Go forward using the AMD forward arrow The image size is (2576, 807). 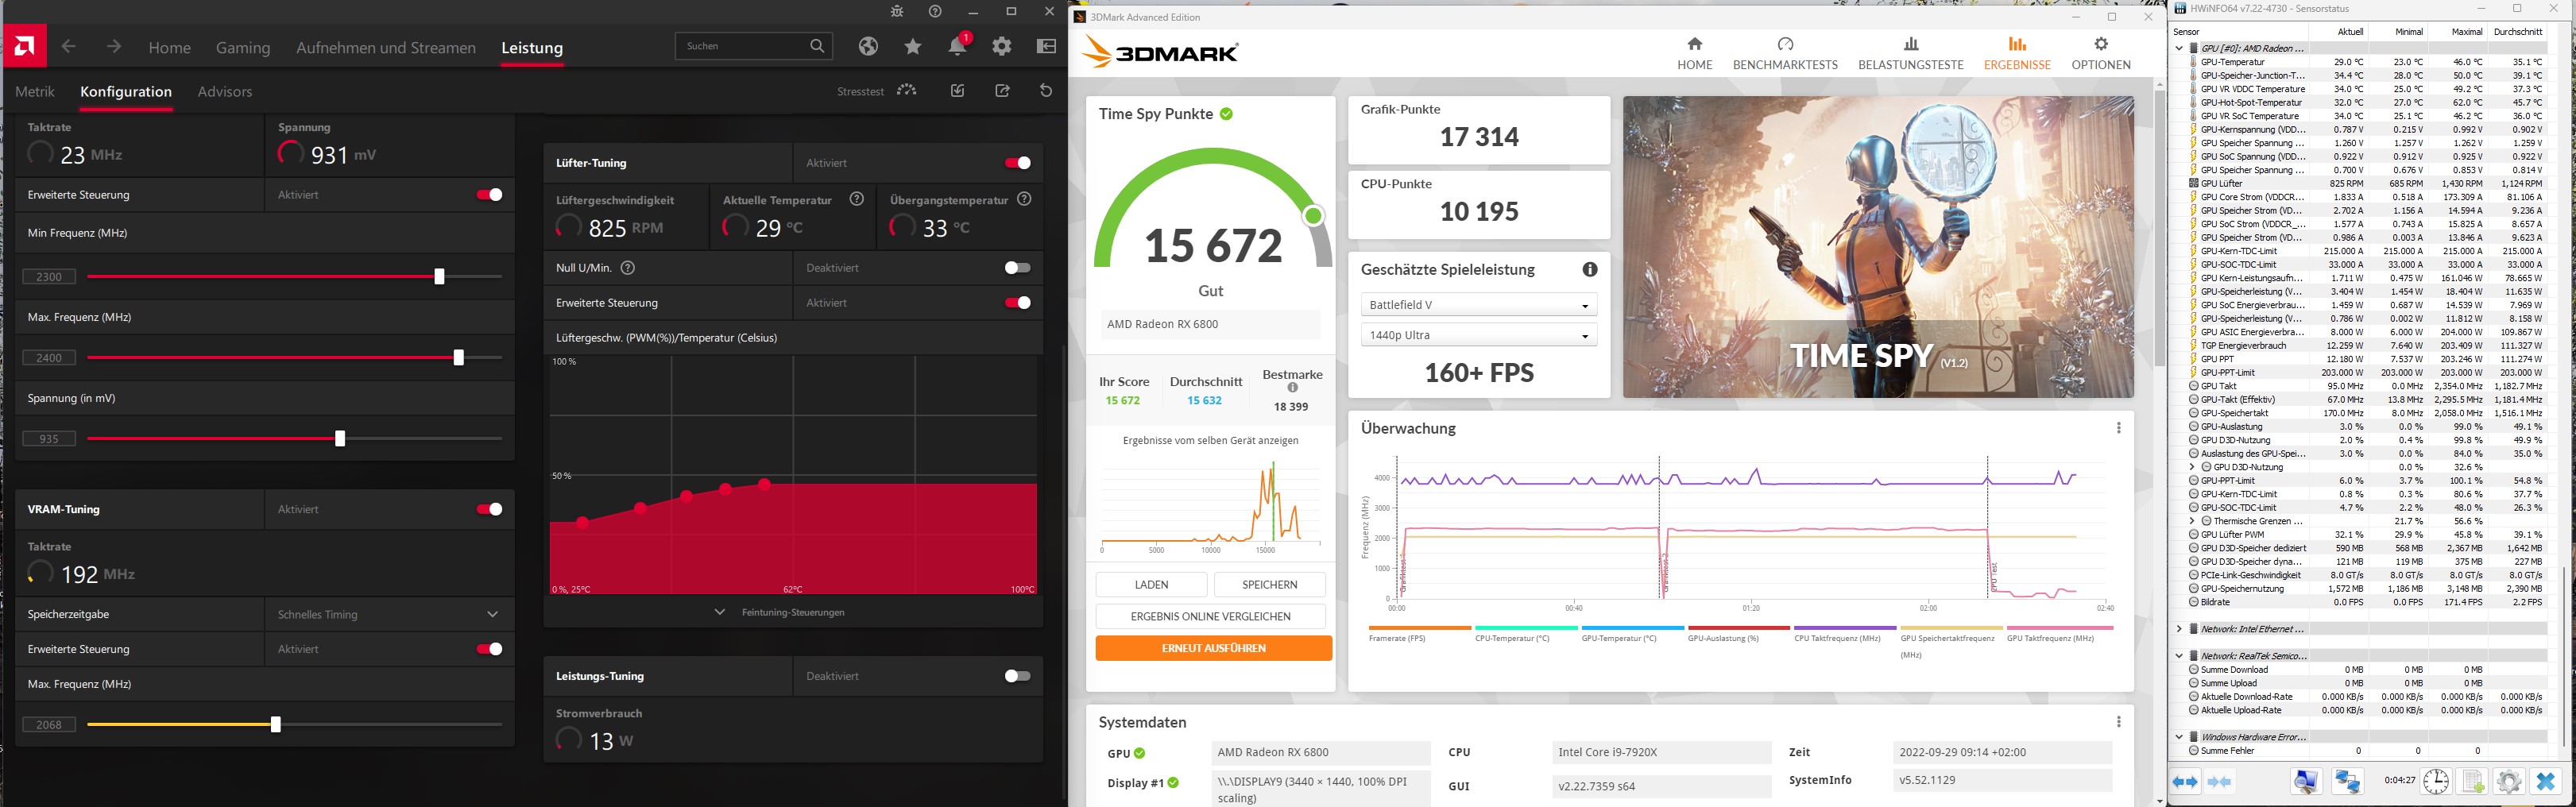[x=114, y=47]
